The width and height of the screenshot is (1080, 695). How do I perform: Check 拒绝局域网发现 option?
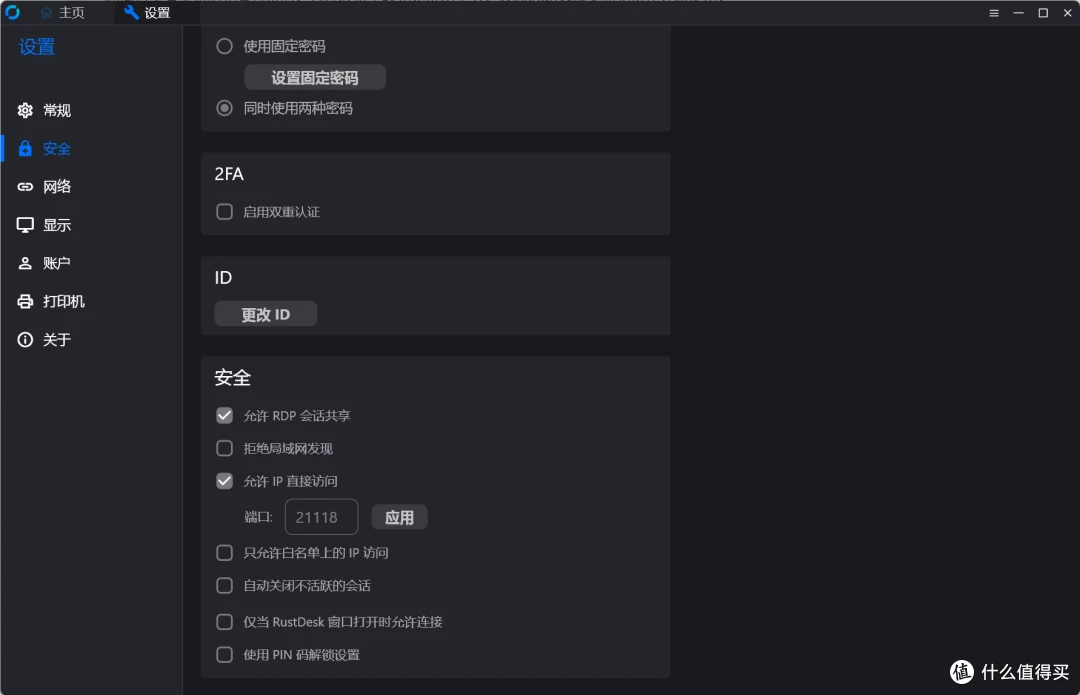pyautogui.click(x=225, y=448)
